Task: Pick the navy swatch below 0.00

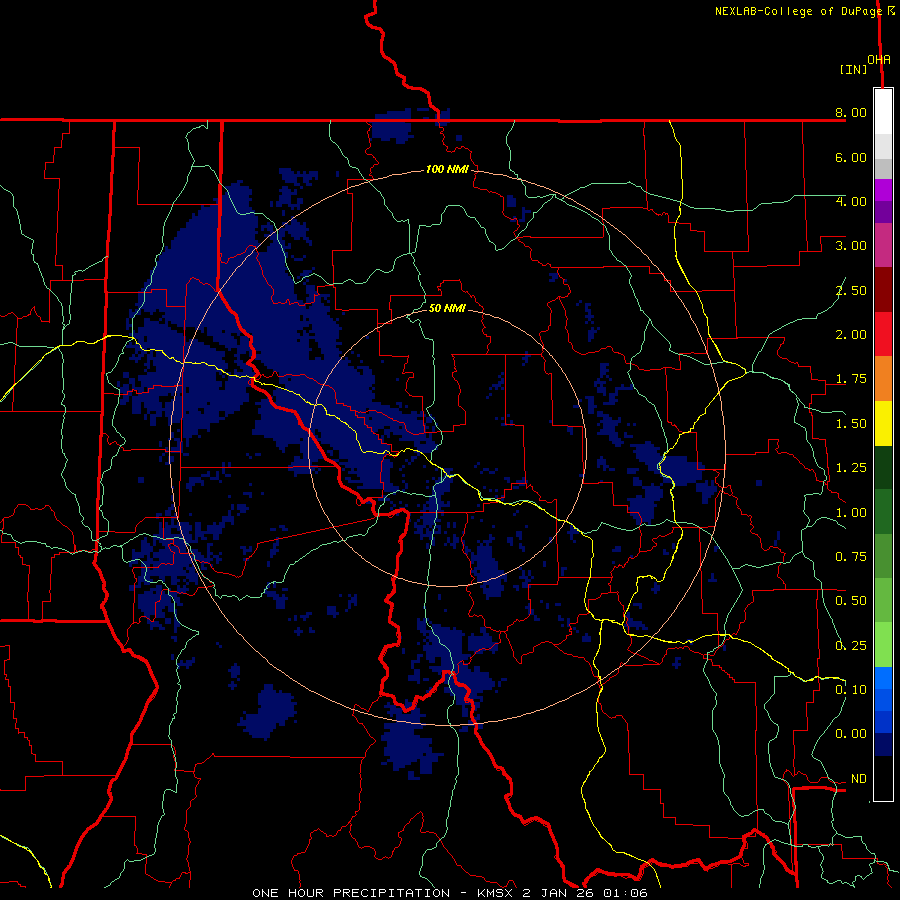Action: pos(883,745)
